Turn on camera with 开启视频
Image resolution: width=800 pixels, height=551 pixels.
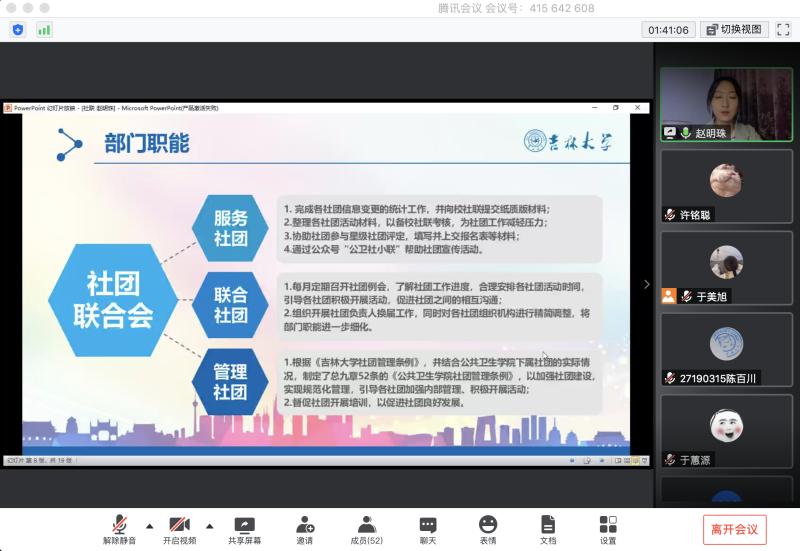[x=179, y=530]
